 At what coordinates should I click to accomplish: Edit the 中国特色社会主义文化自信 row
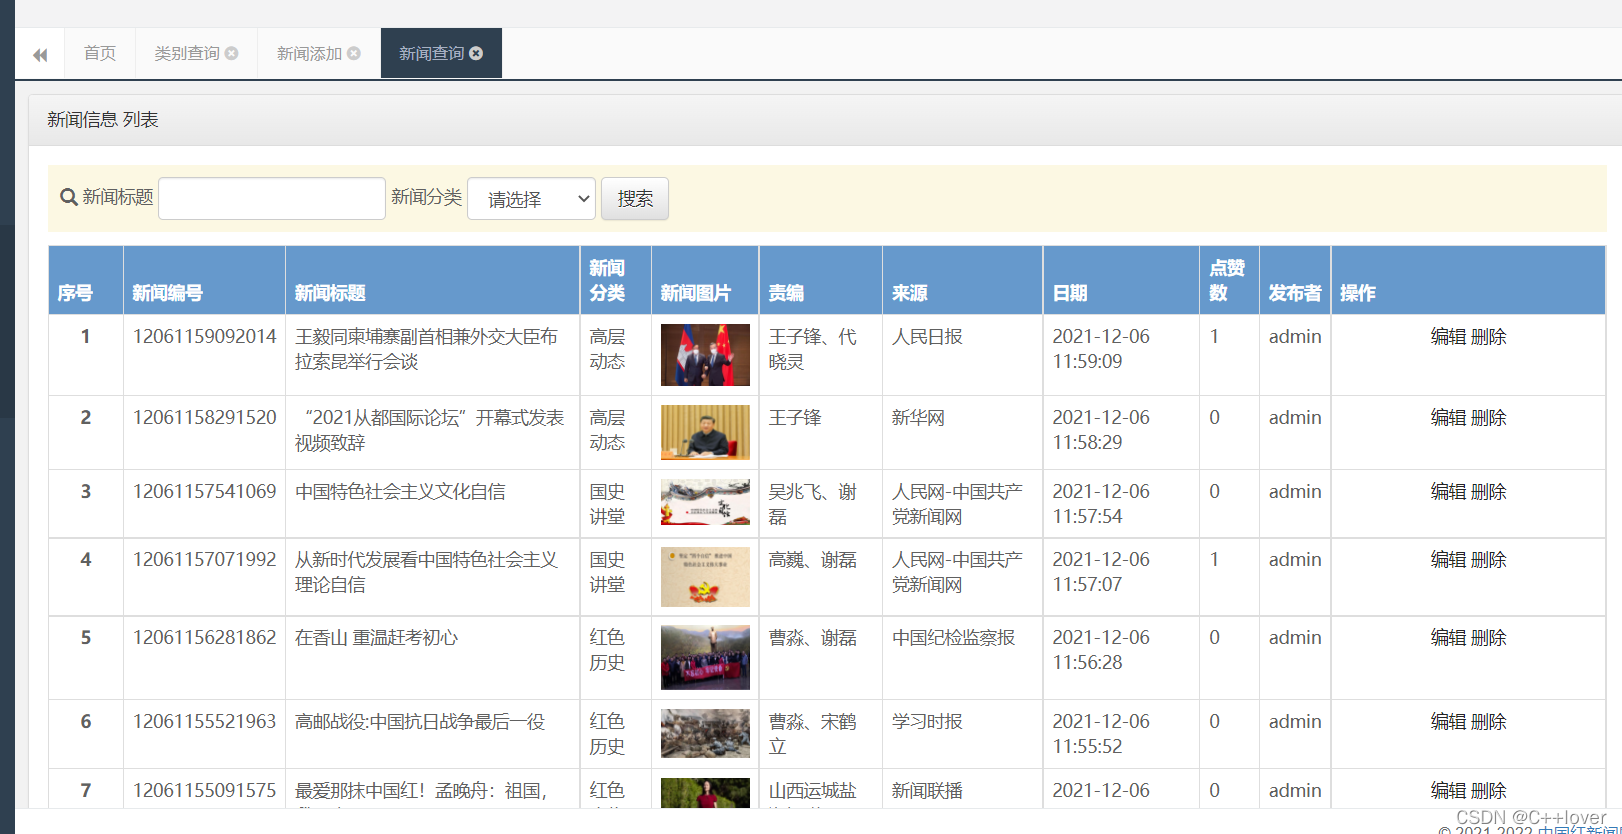coord(1448,492)
